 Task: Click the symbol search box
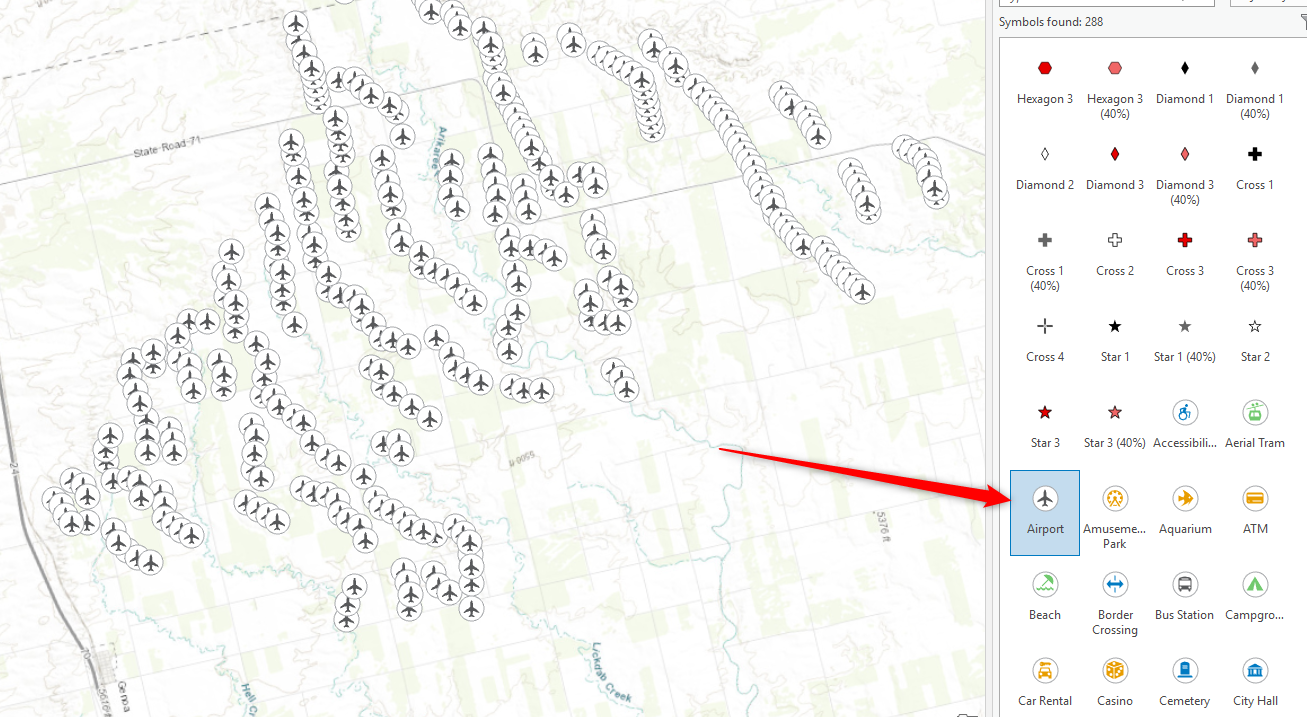pyautogui.click(x=1107, y=3)
